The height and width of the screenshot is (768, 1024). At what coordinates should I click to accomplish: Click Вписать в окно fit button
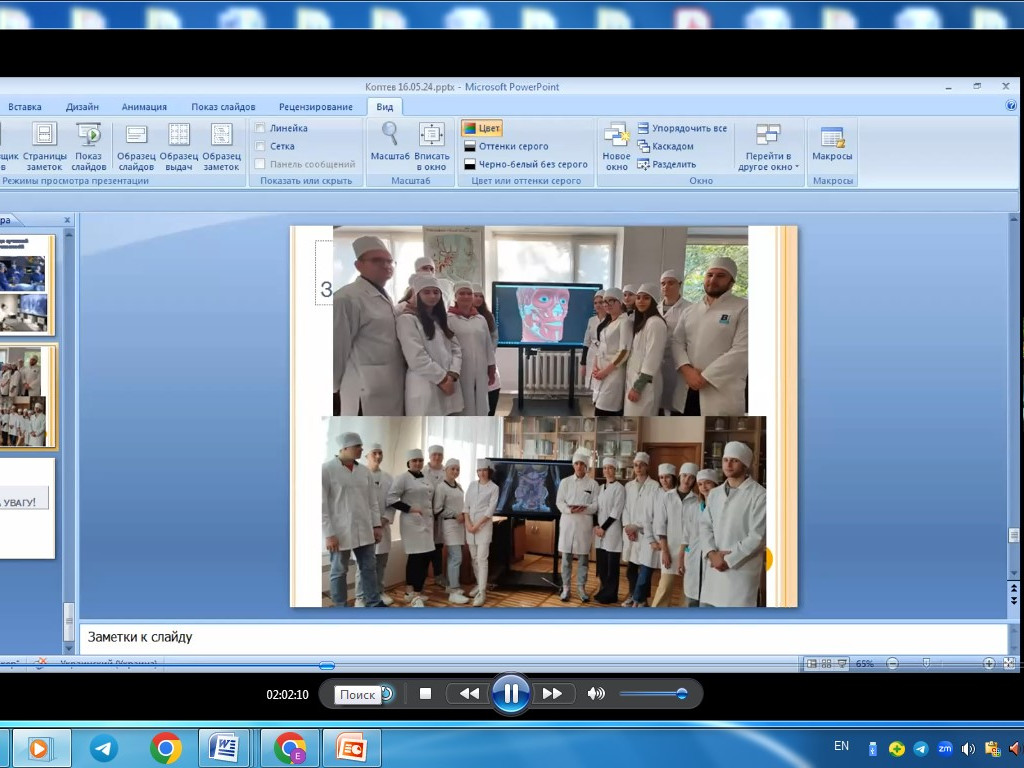click(x=432, y=147)
